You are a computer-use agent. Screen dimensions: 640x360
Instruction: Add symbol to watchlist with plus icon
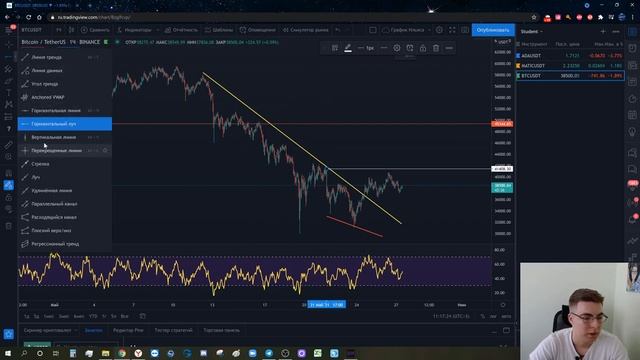pos(603,31)
